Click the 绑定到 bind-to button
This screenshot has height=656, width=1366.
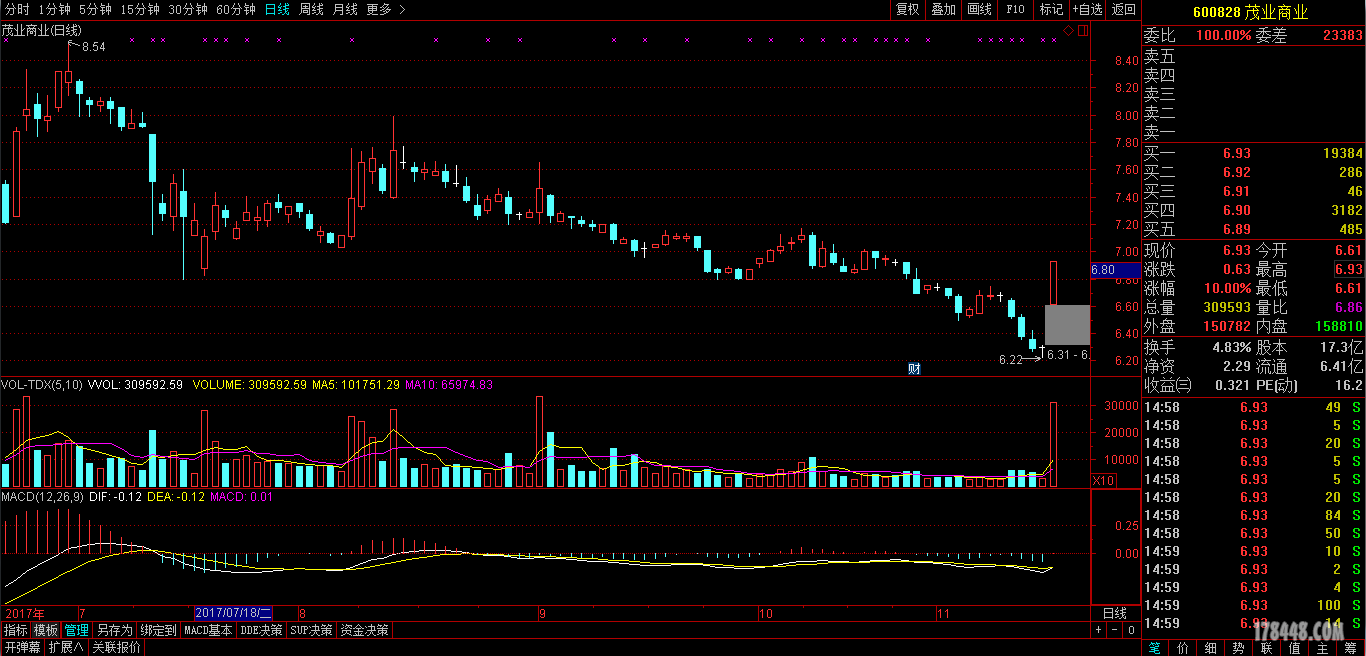pyautogui.click(x=158, y=630)
